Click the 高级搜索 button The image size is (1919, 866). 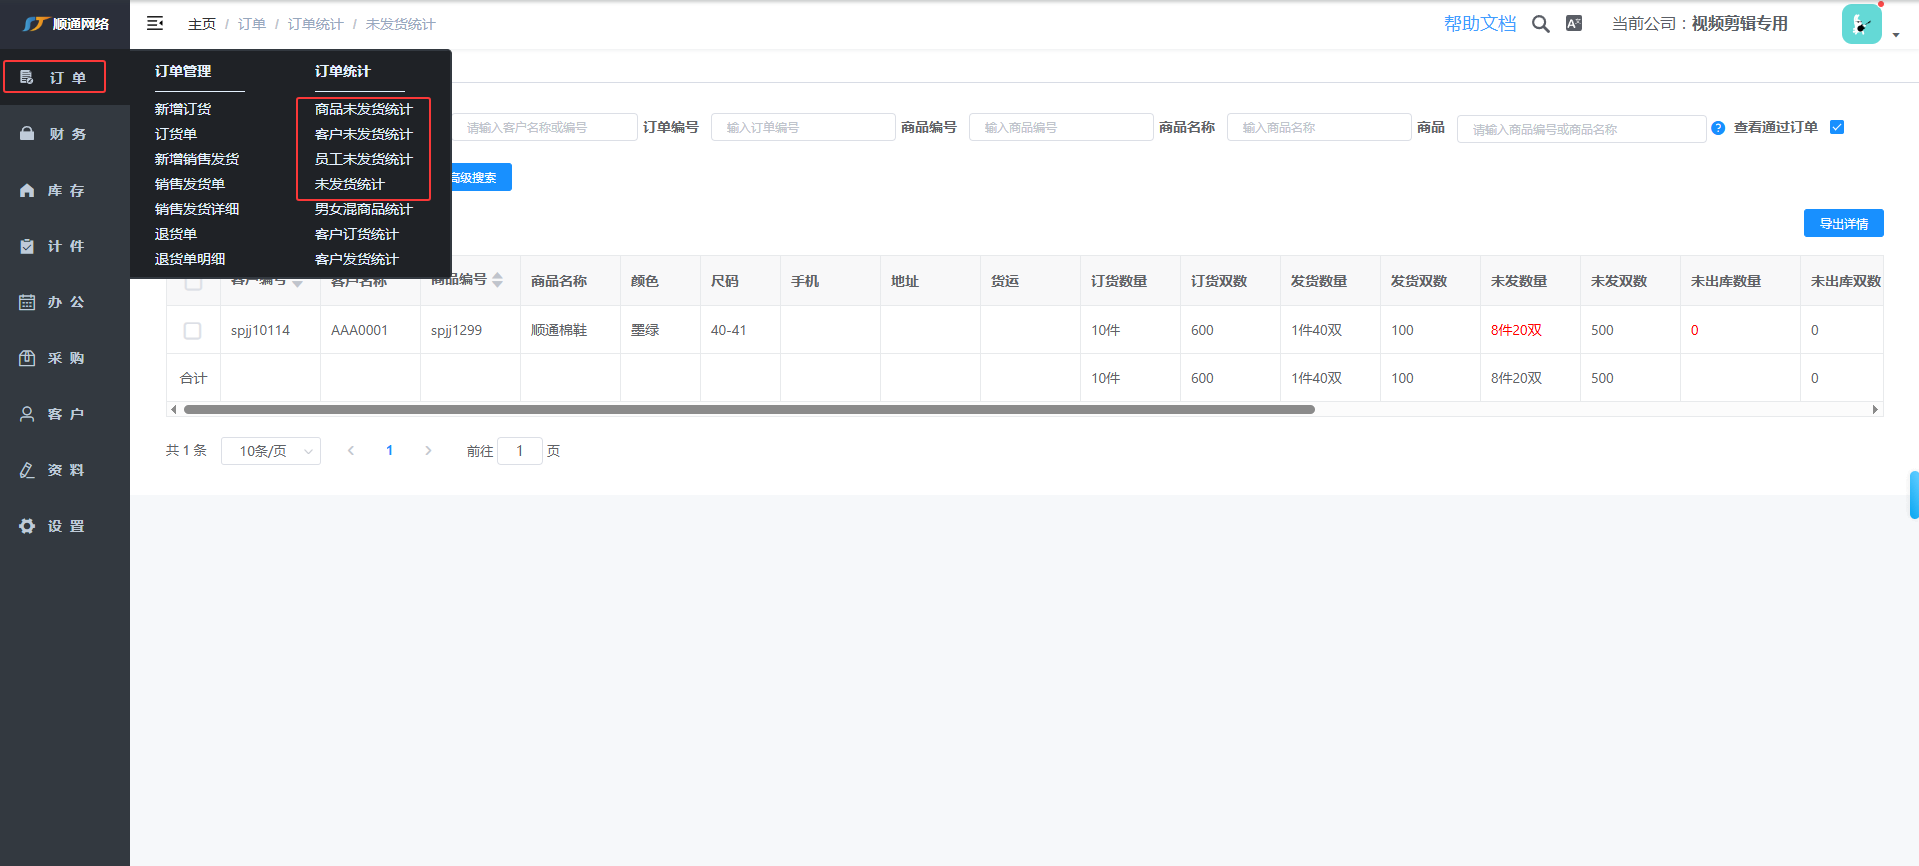tap(481, 177)
